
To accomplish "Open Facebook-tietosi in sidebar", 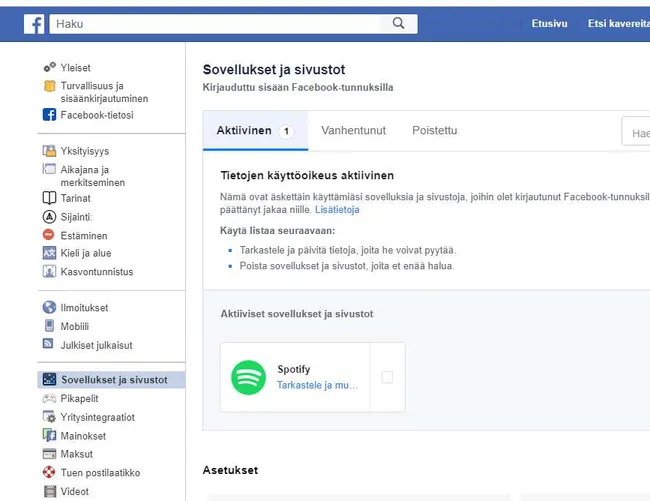I will coord(96,115).
